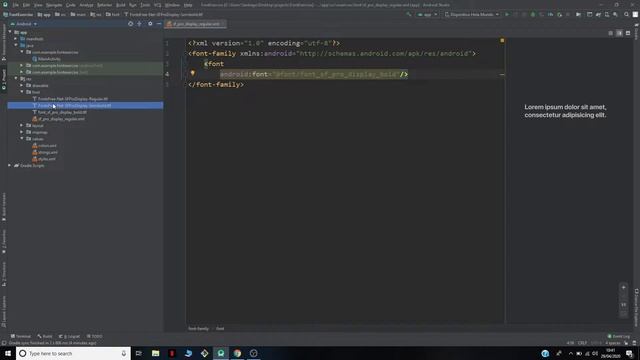Click the green Run app button

507,15
